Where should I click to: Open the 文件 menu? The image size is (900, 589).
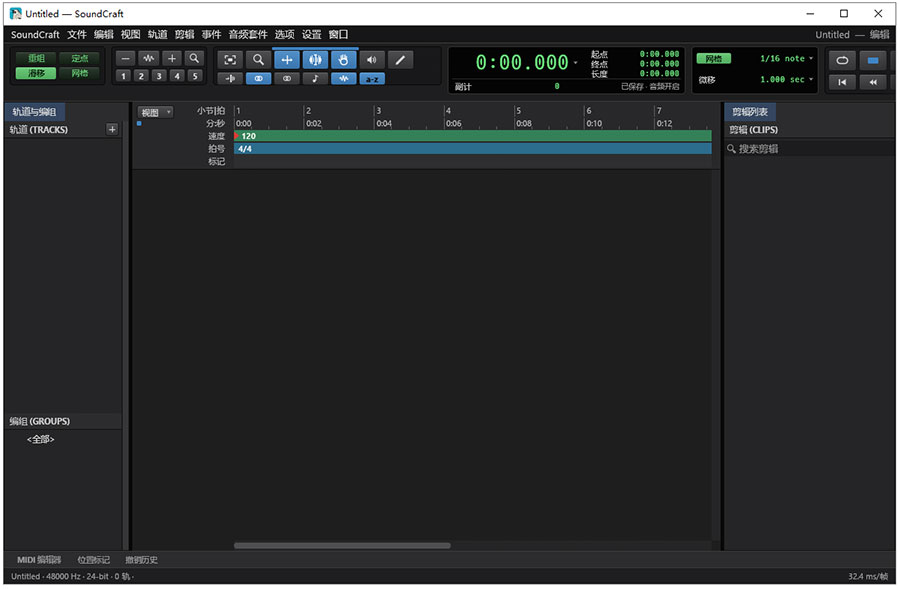pyautogui.click(x=77, y=34)
